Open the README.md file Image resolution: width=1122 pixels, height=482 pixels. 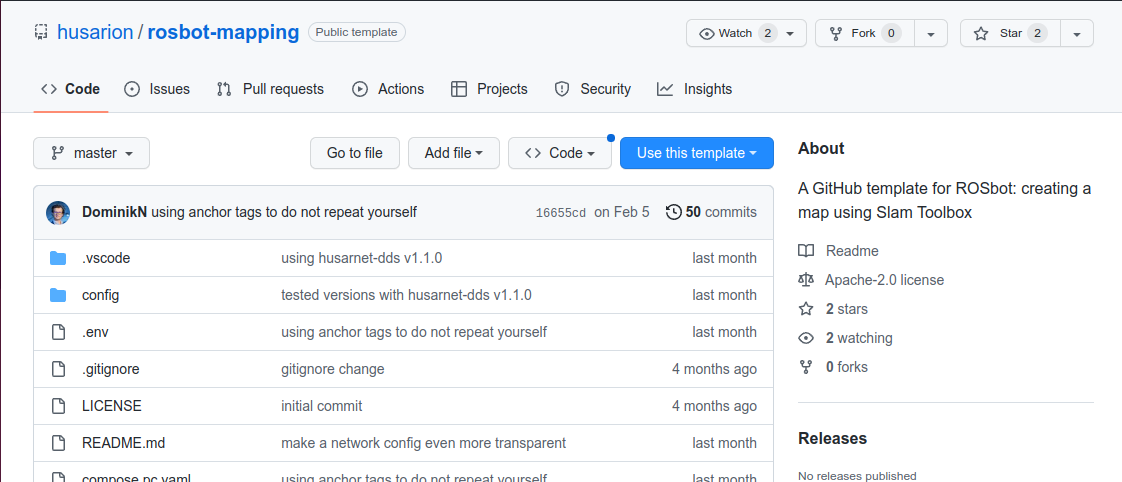pyautogui.click(x=124, y=443)
